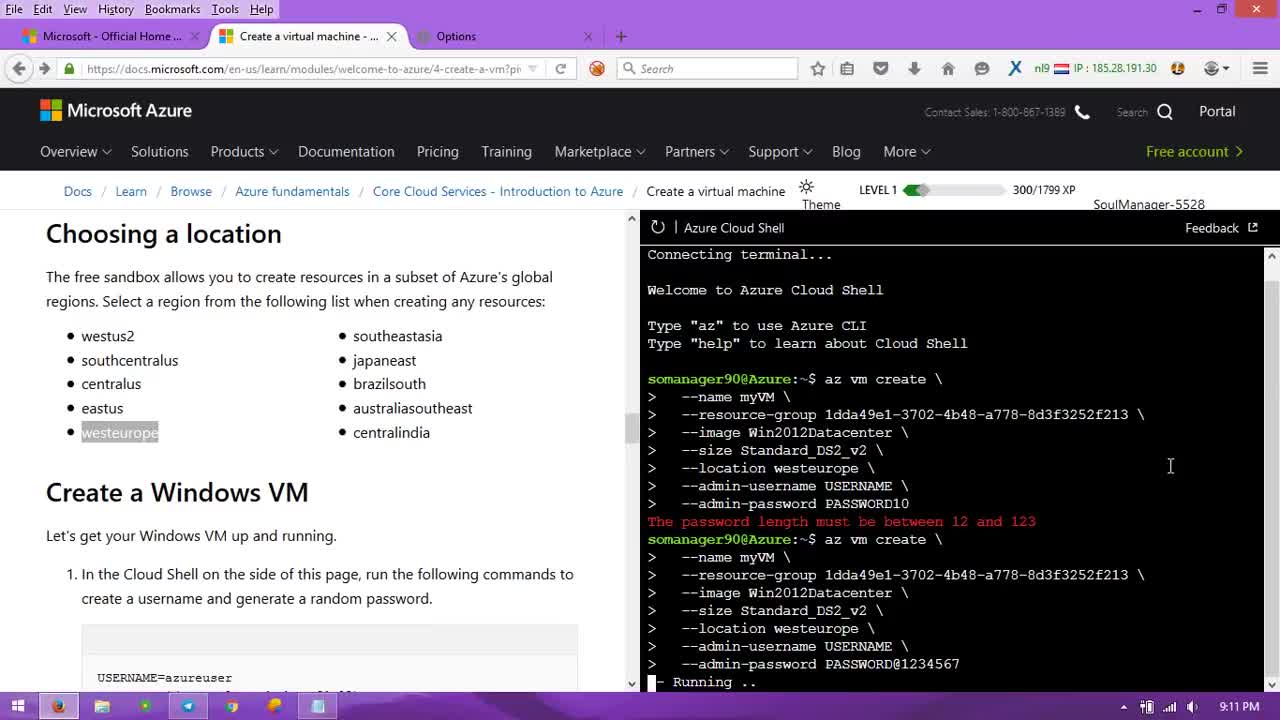Image resolution: width=1280 pixels, height=720 pixels.
Task: Open a new browser tab
Action: [x=621, y=36]
